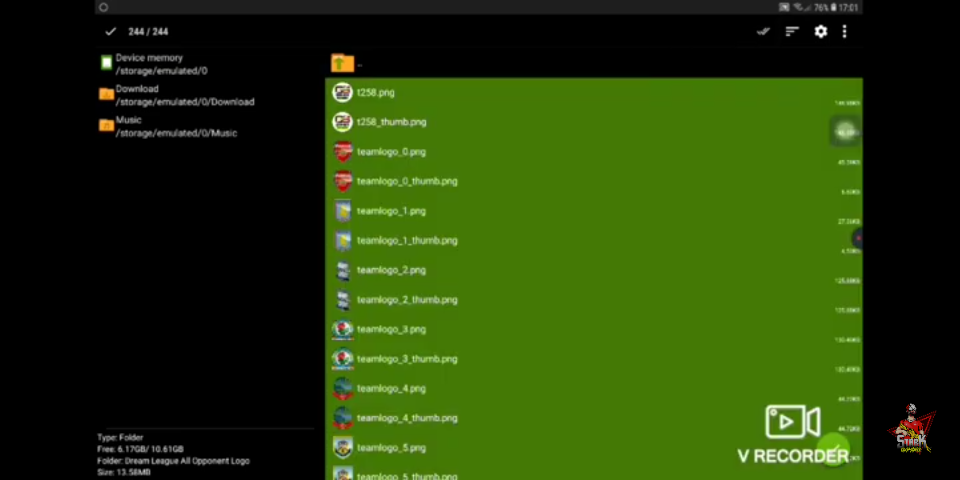The width and height of the screenshot is (960, 480).
Task: Open Device memory storage location
Action: (x=150, y=64)
